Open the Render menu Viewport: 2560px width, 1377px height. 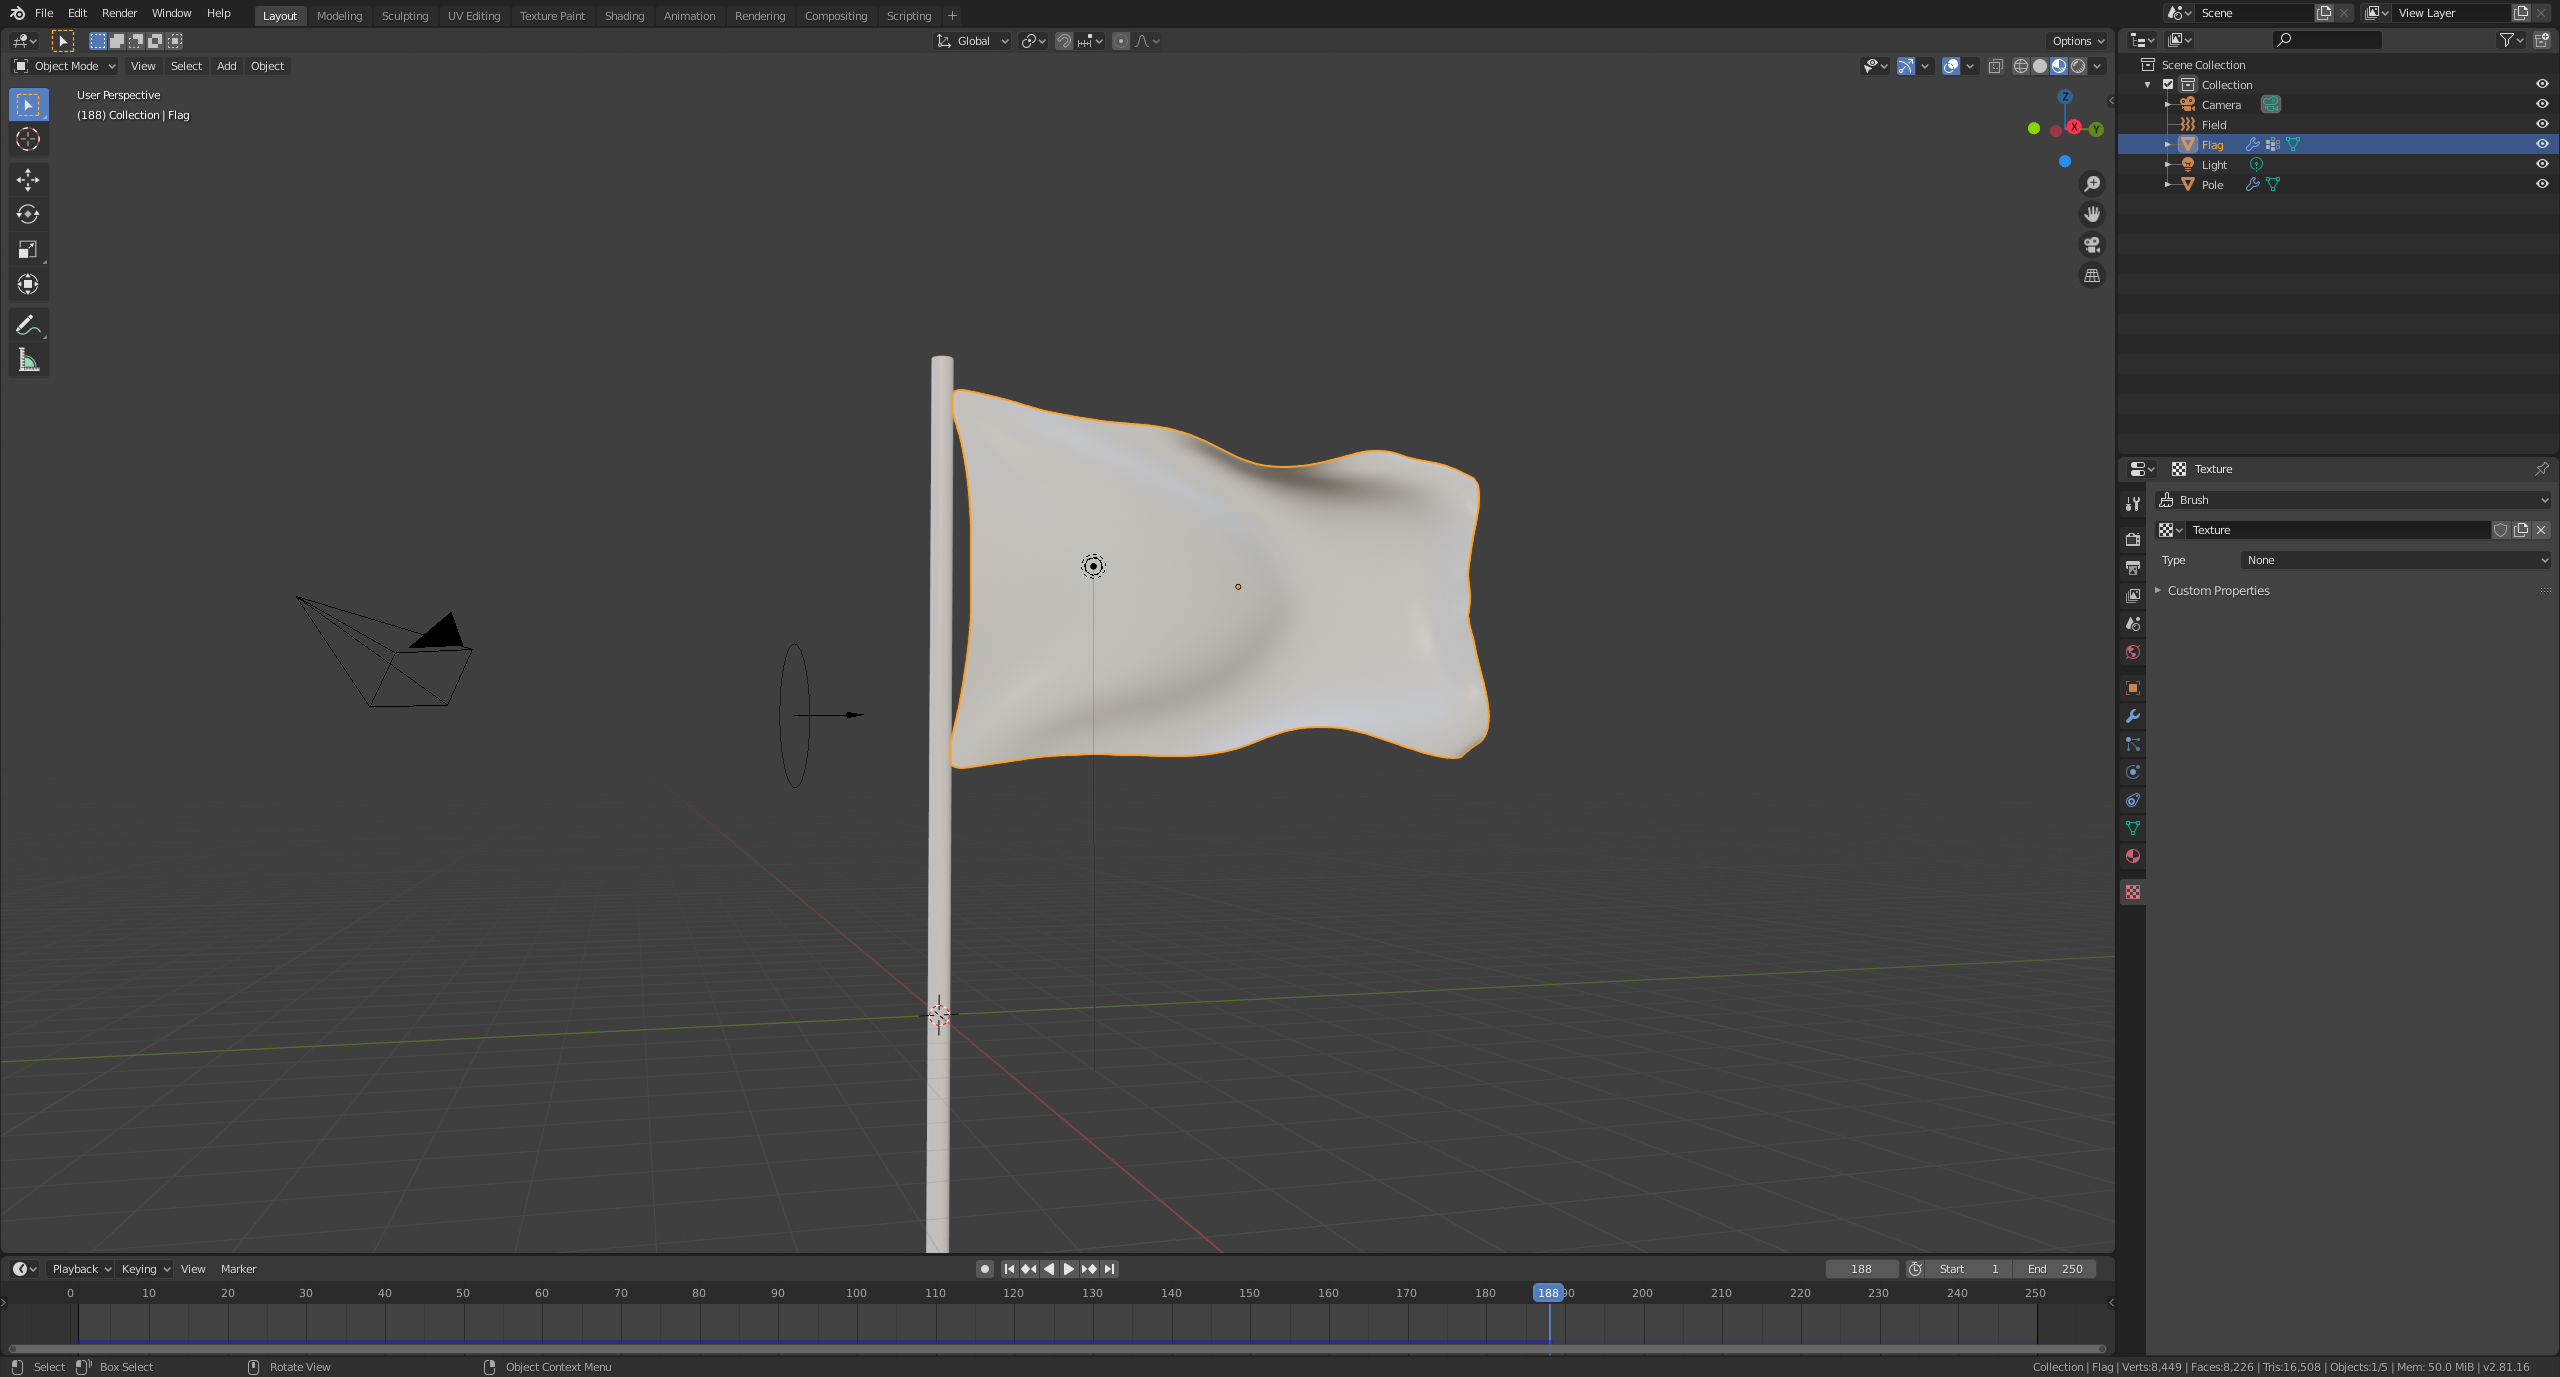click(119, 13)
